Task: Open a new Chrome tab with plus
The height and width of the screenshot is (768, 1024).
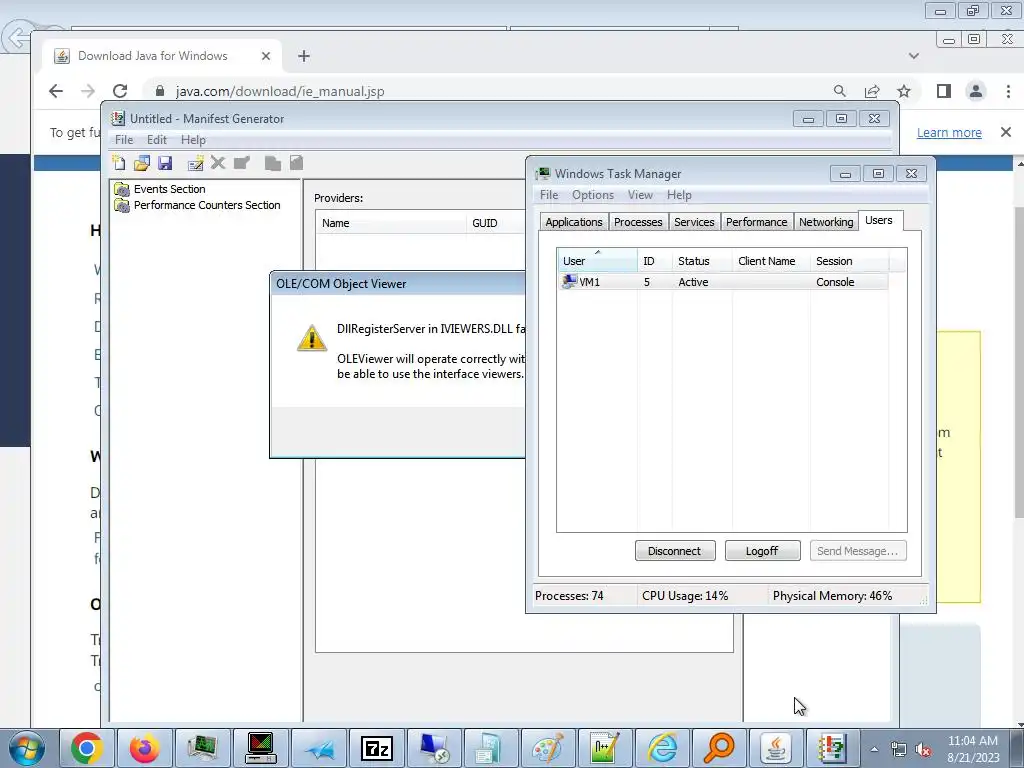Action: [304, 56]
